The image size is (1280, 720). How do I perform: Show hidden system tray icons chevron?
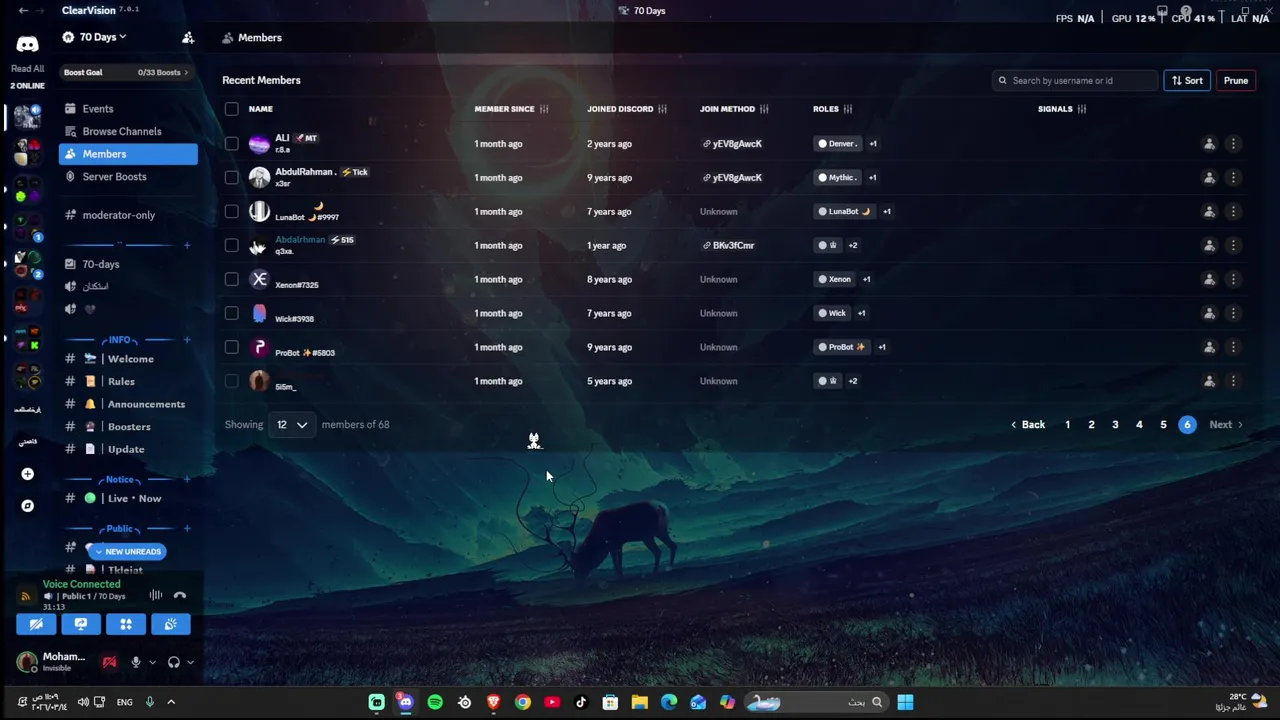coord(171,702)
